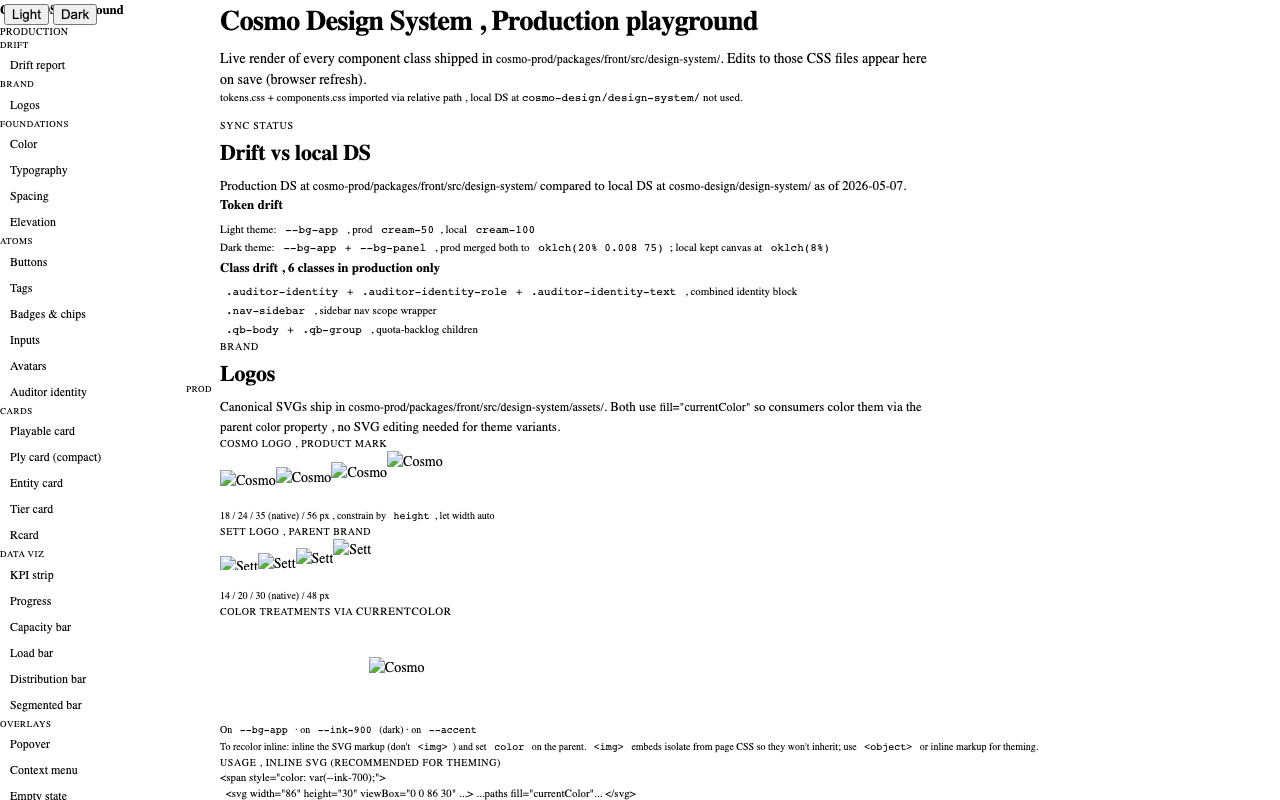Screen dimensions: 1280x800
Task: Click the cream-100 token value
Action: pos(505,230)
